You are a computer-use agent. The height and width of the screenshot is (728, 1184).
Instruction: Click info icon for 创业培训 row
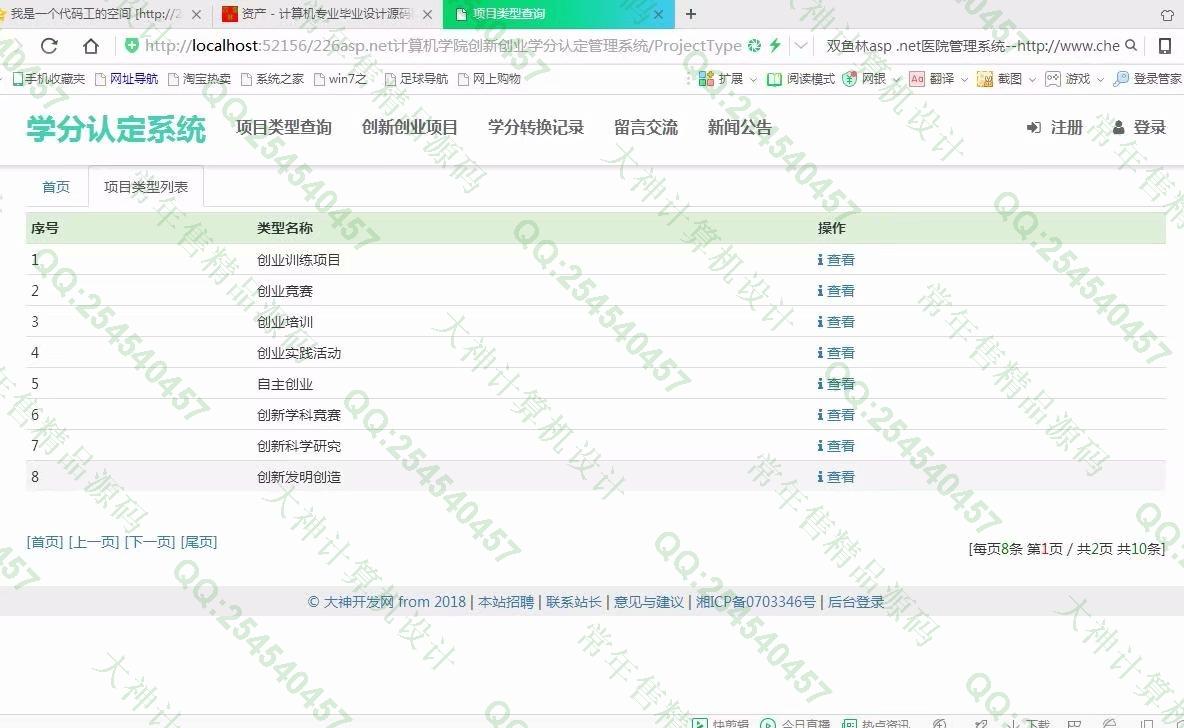click(820, 322)
